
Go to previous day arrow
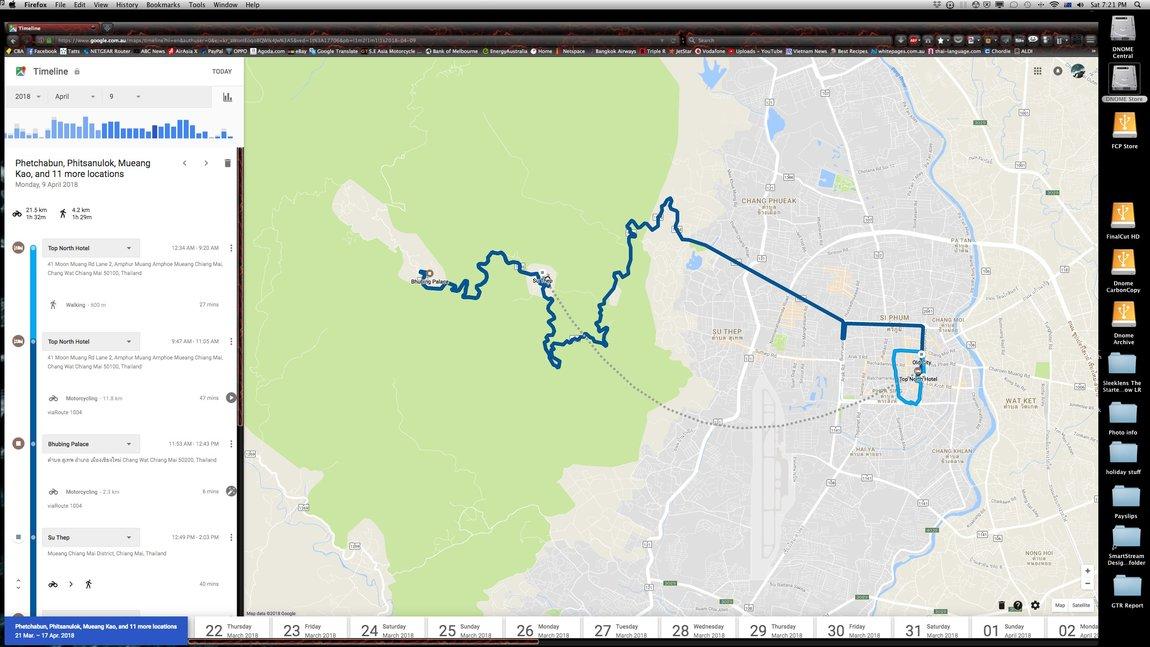tap(185, 163)
